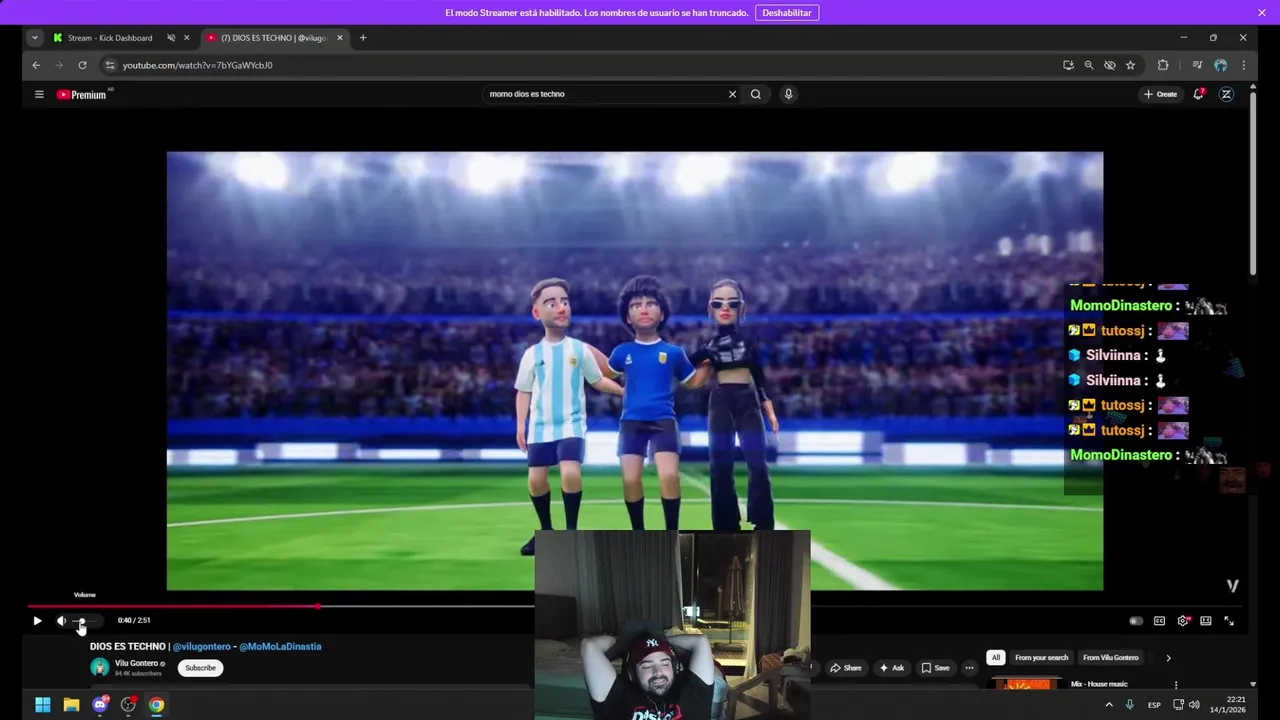Viewport: 1280px width, 720px height.
Task: Open a new browser tab
Action: pyautogui.click(x=363, y=38)
